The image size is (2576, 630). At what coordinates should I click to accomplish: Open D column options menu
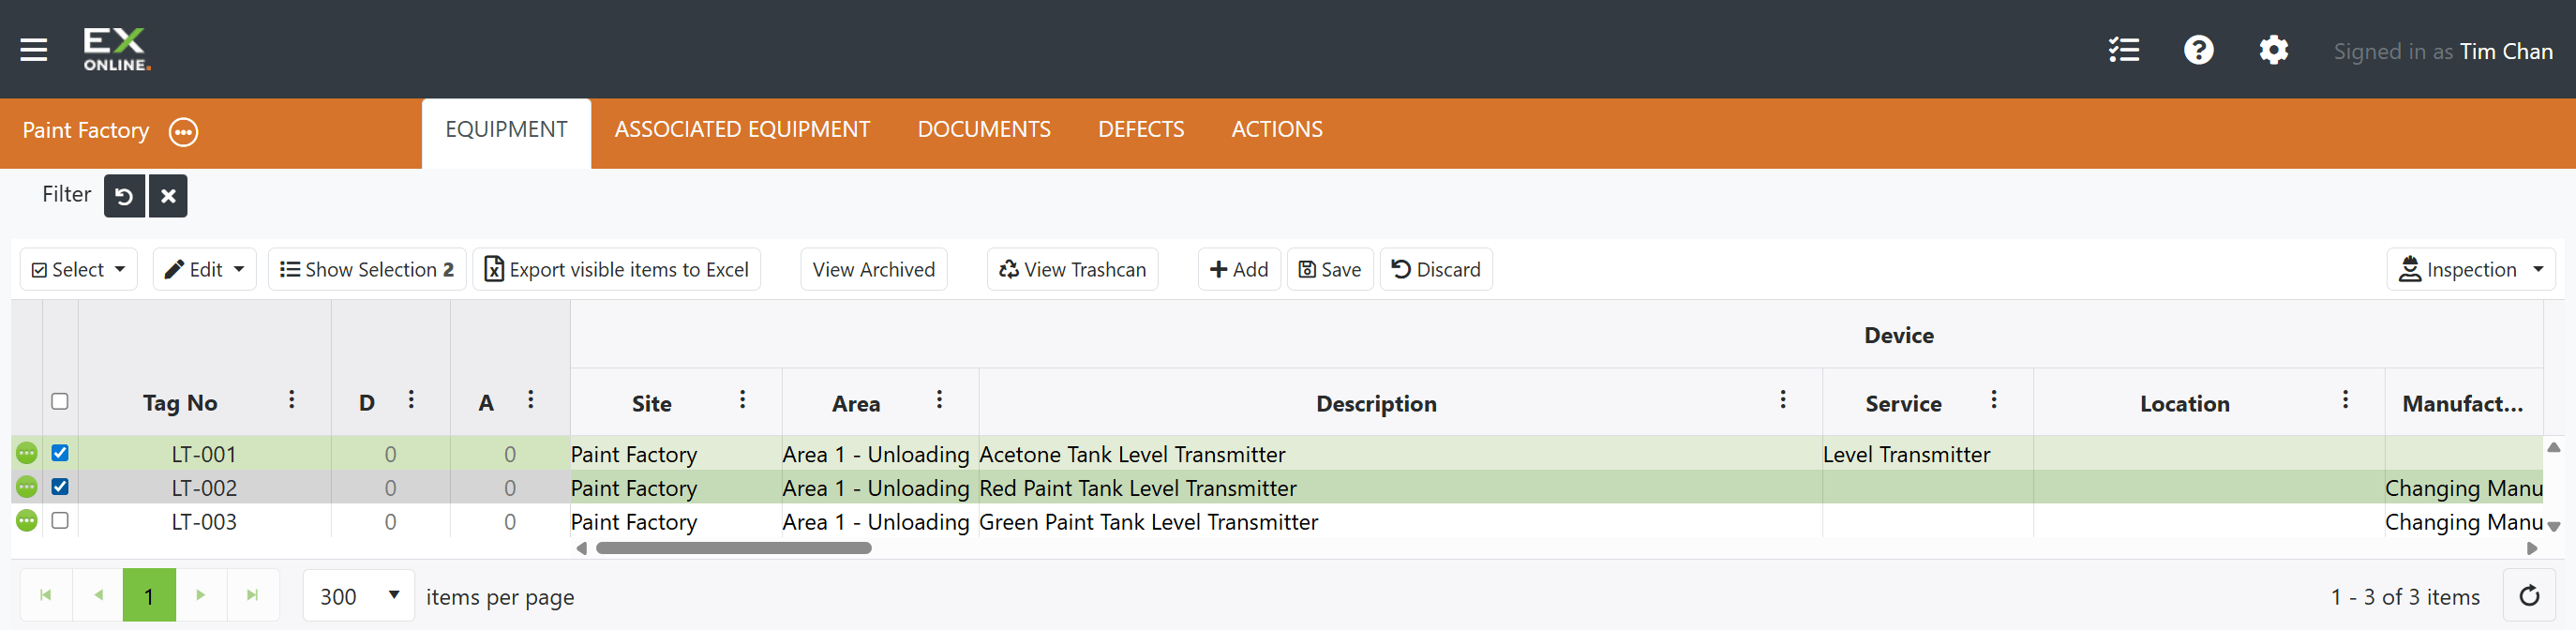411,400
